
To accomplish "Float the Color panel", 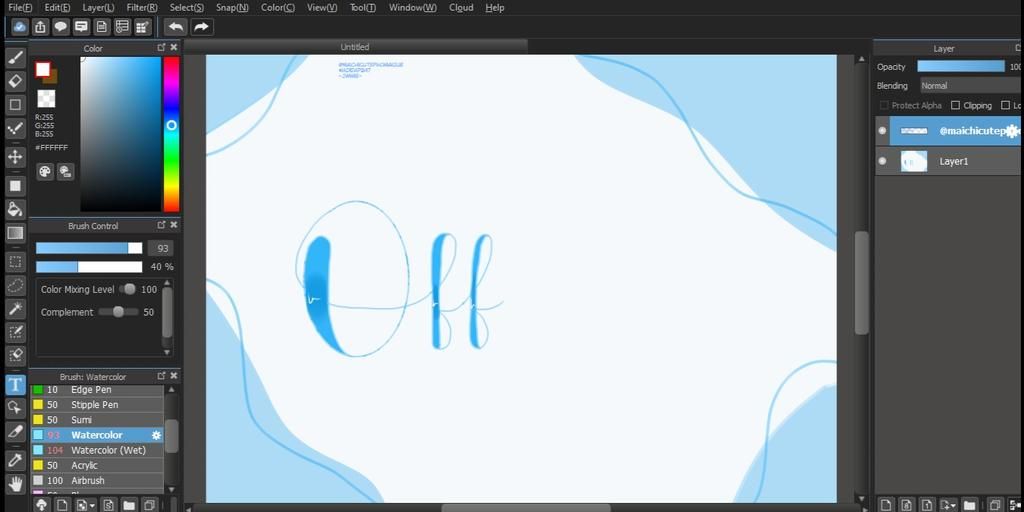I will point(161,48).
